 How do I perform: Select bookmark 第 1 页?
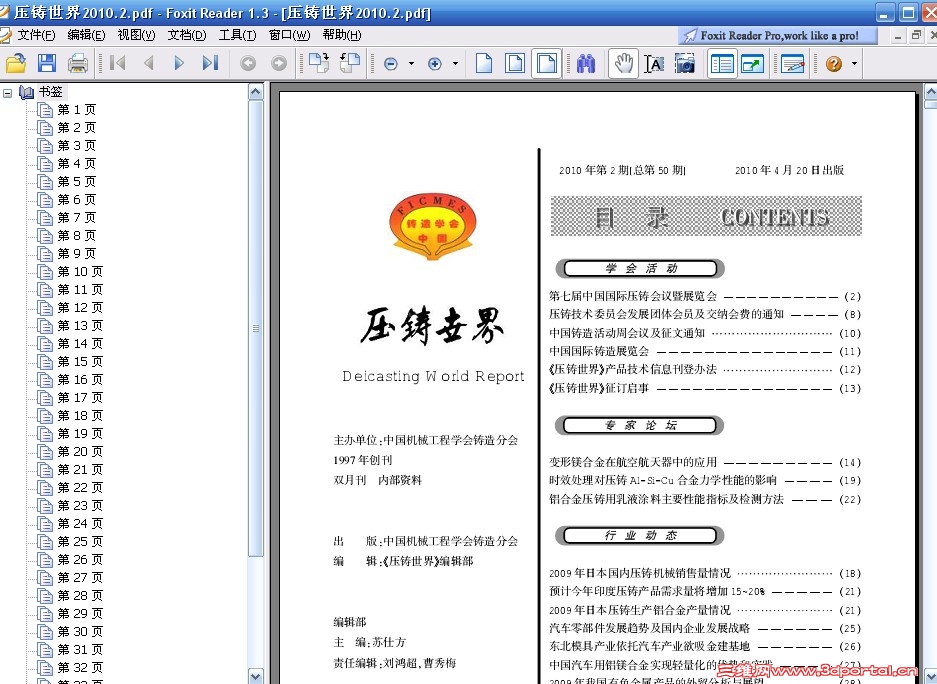[x=76, y=110]
